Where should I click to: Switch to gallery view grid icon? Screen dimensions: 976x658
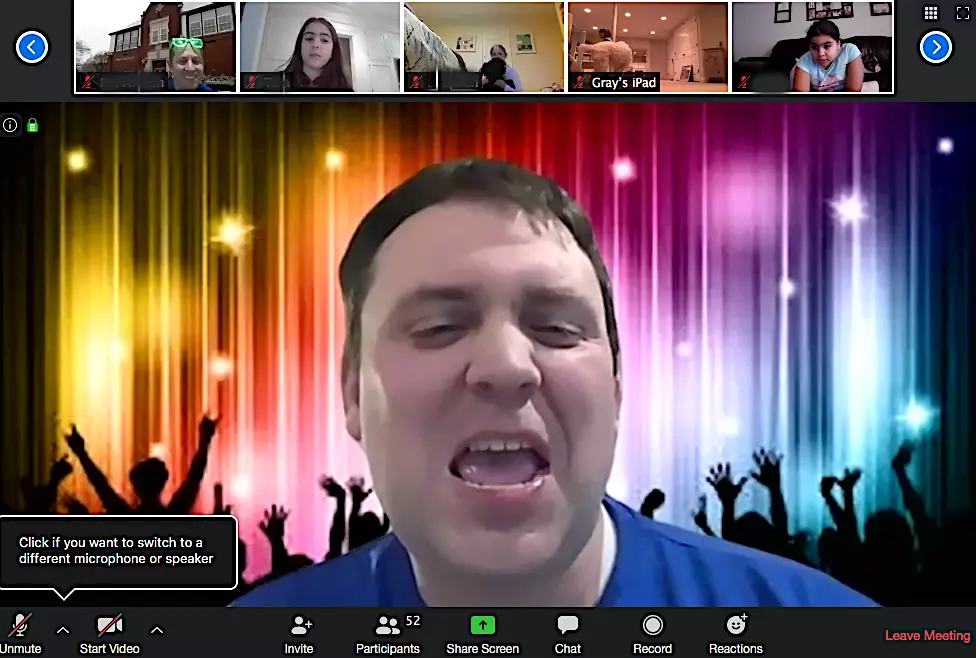[931, 13]
